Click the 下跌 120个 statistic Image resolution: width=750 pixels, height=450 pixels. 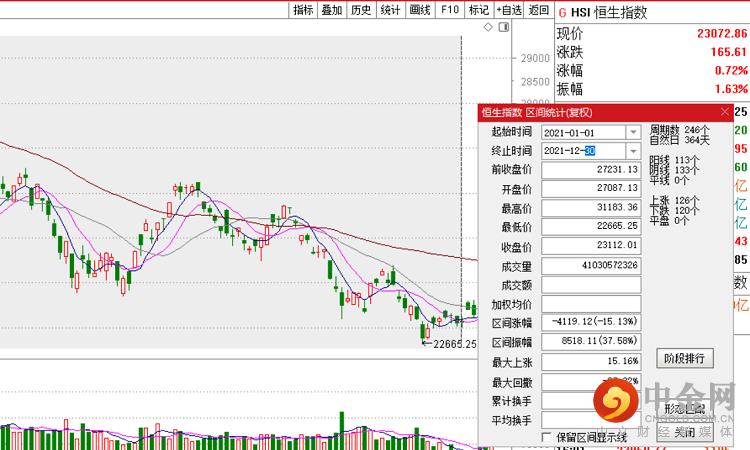click(674, 210)
